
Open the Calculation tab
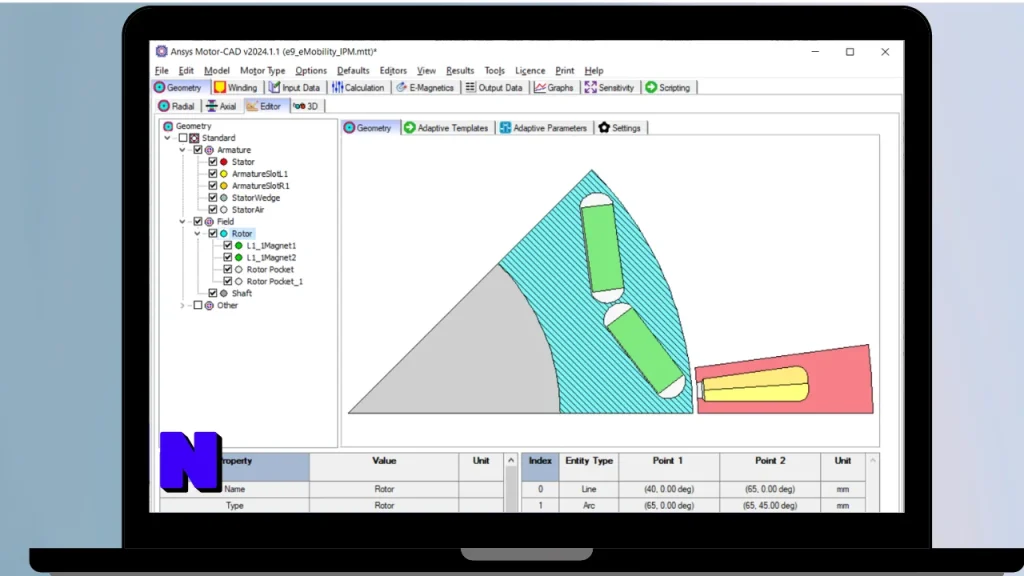coord(358,88)
